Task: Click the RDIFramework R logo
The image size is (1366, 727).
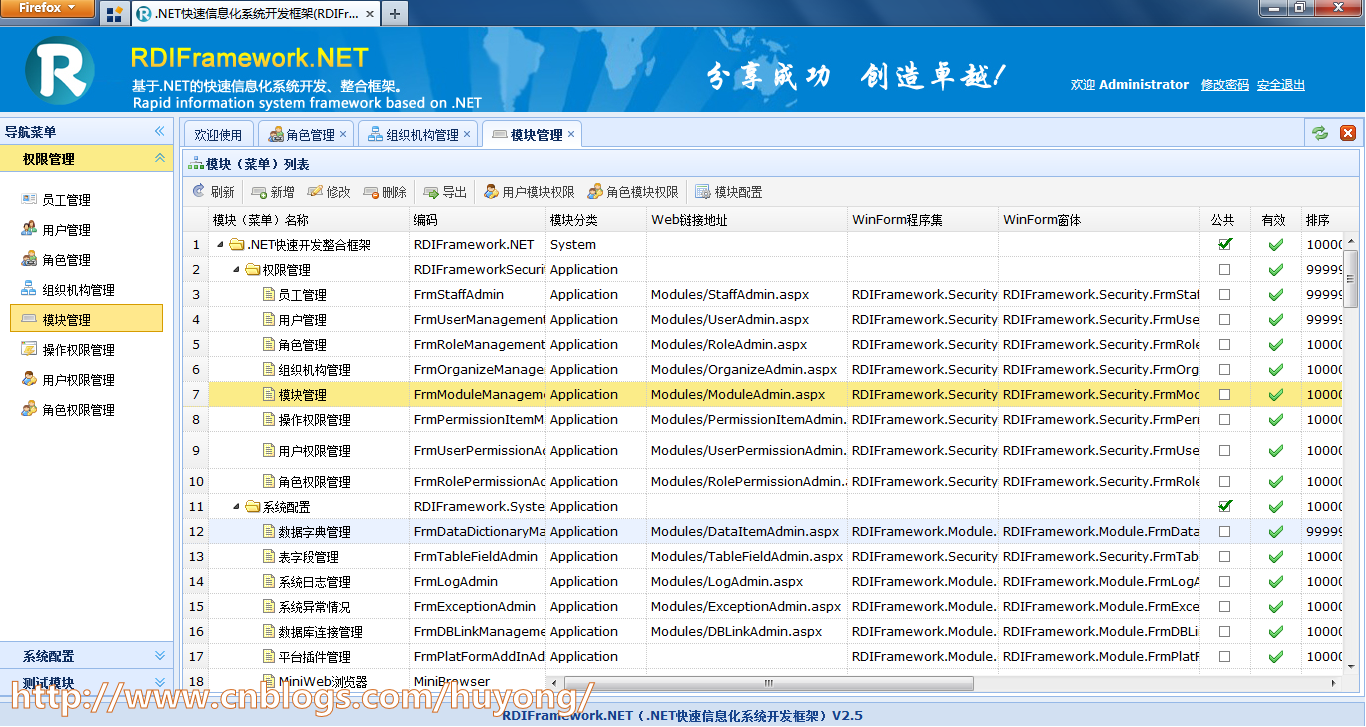Action: click(60, 69)
